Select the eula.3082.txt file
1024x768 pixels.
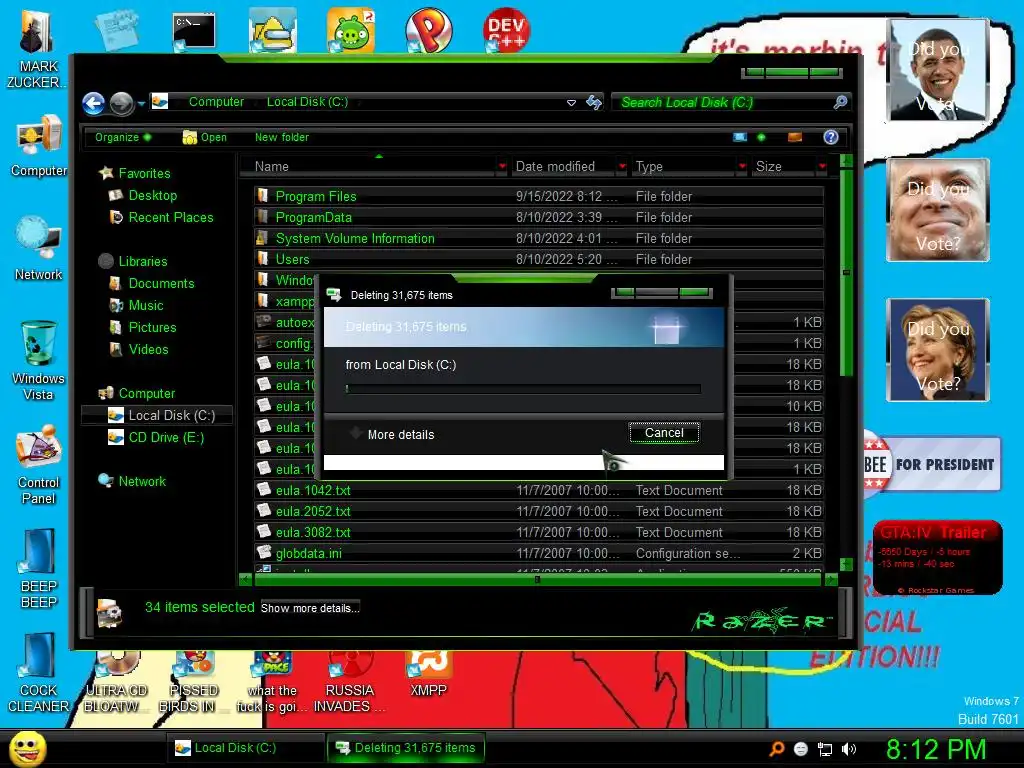[539, 532]
